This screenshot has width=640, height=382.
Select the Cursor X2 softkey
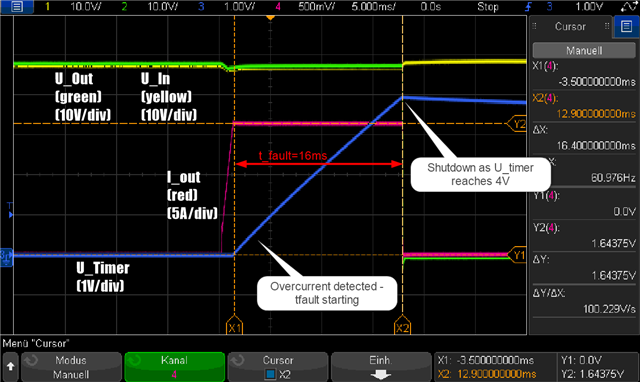pyautogui.click(x=278, y=367)
